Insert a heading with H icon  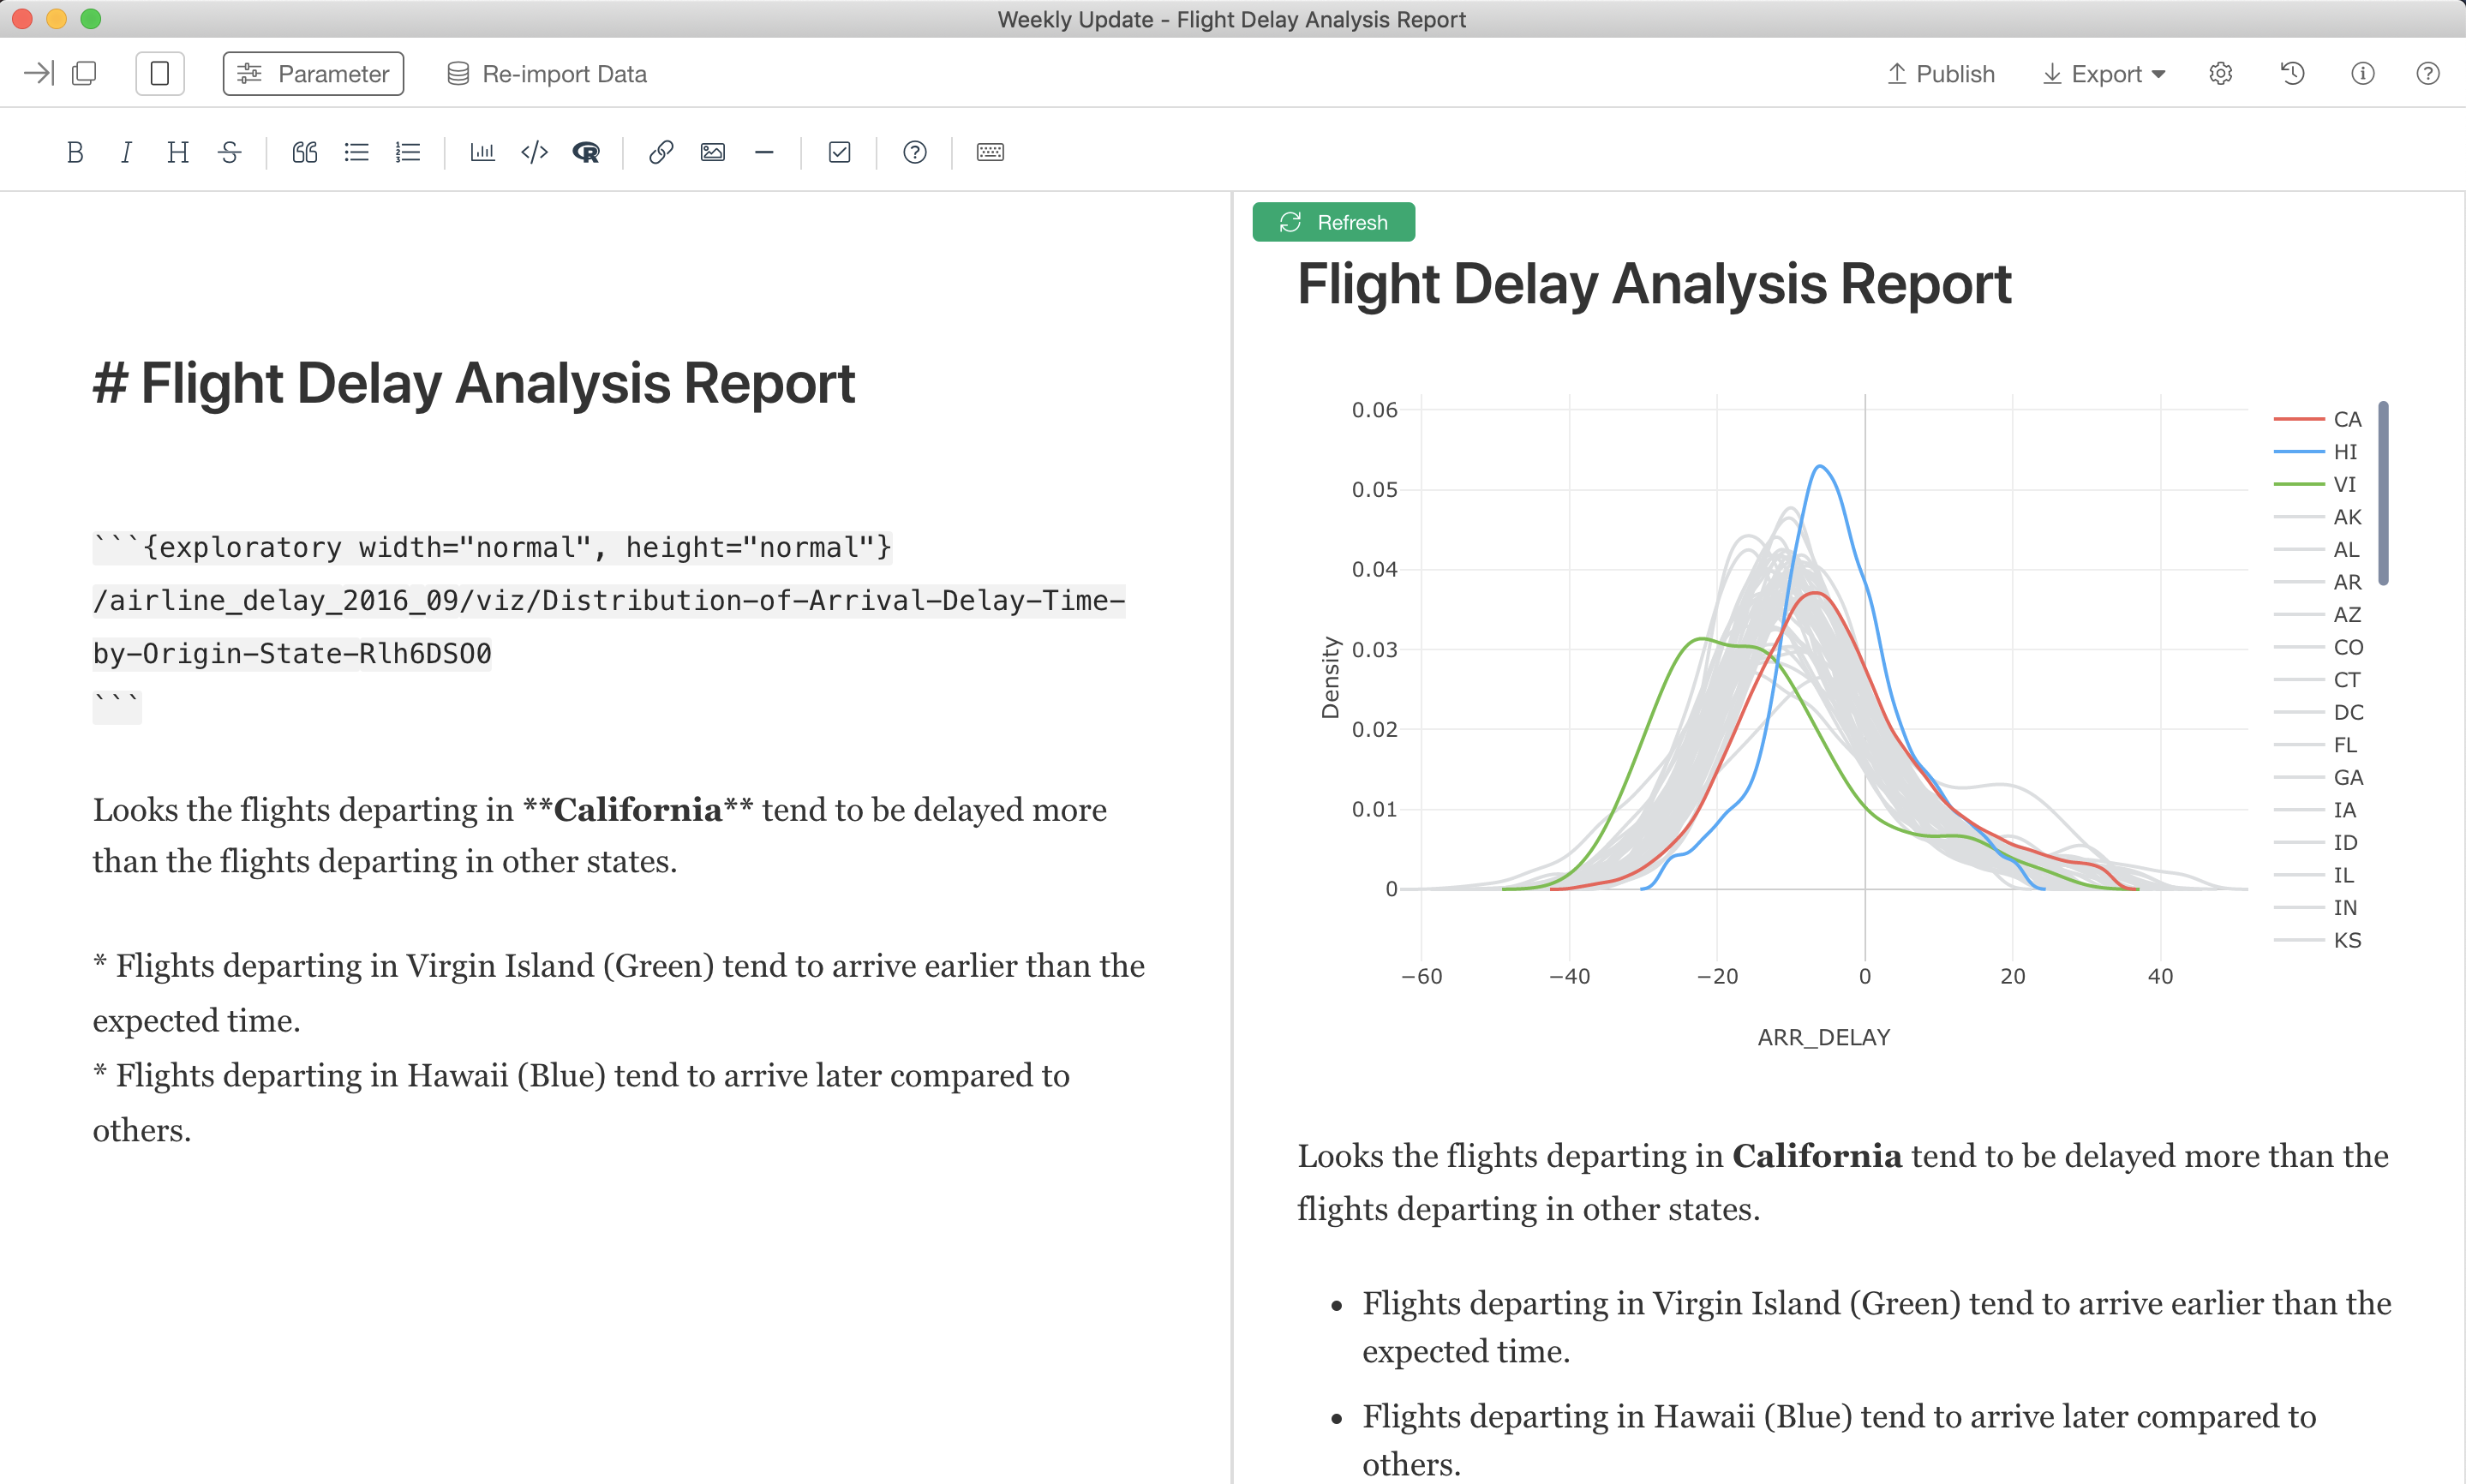[x=178, y=152]
